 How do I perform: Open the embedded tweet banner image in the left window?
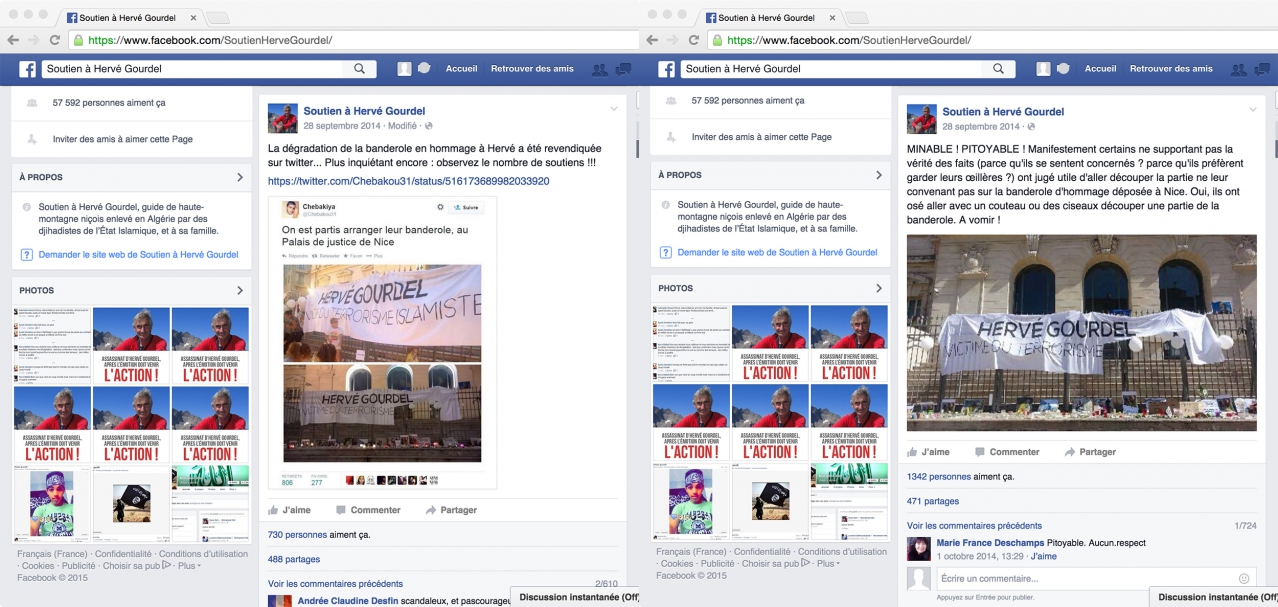(x=382, y=363)
